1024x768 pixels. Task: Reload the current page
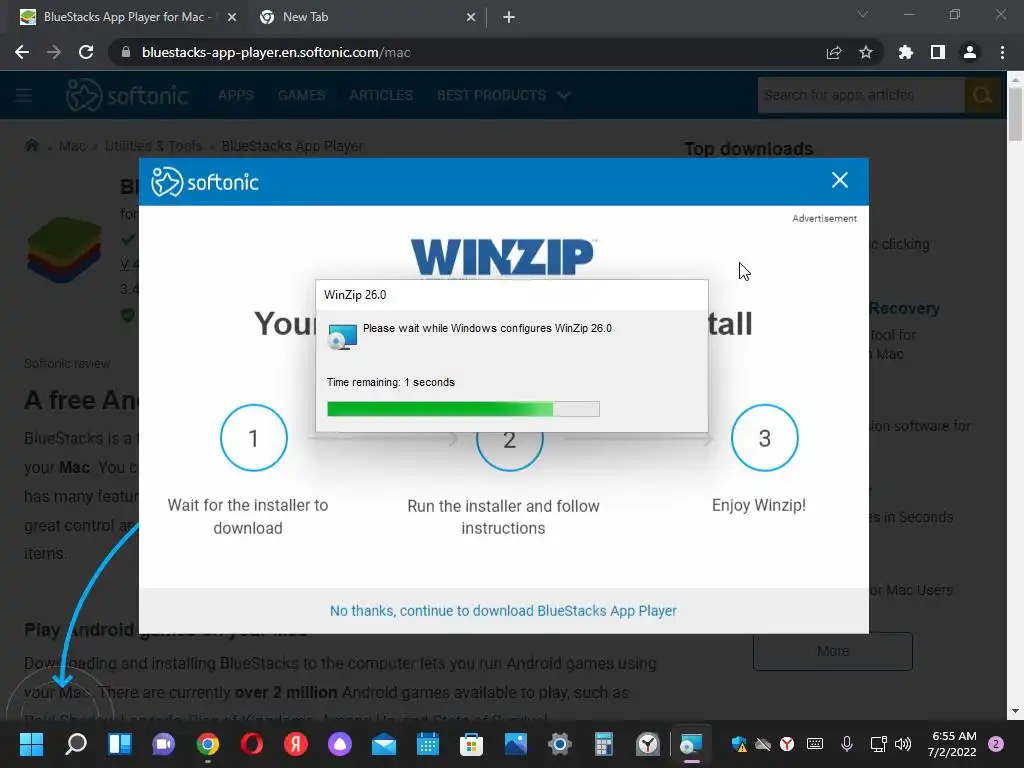tap(86, 52)
